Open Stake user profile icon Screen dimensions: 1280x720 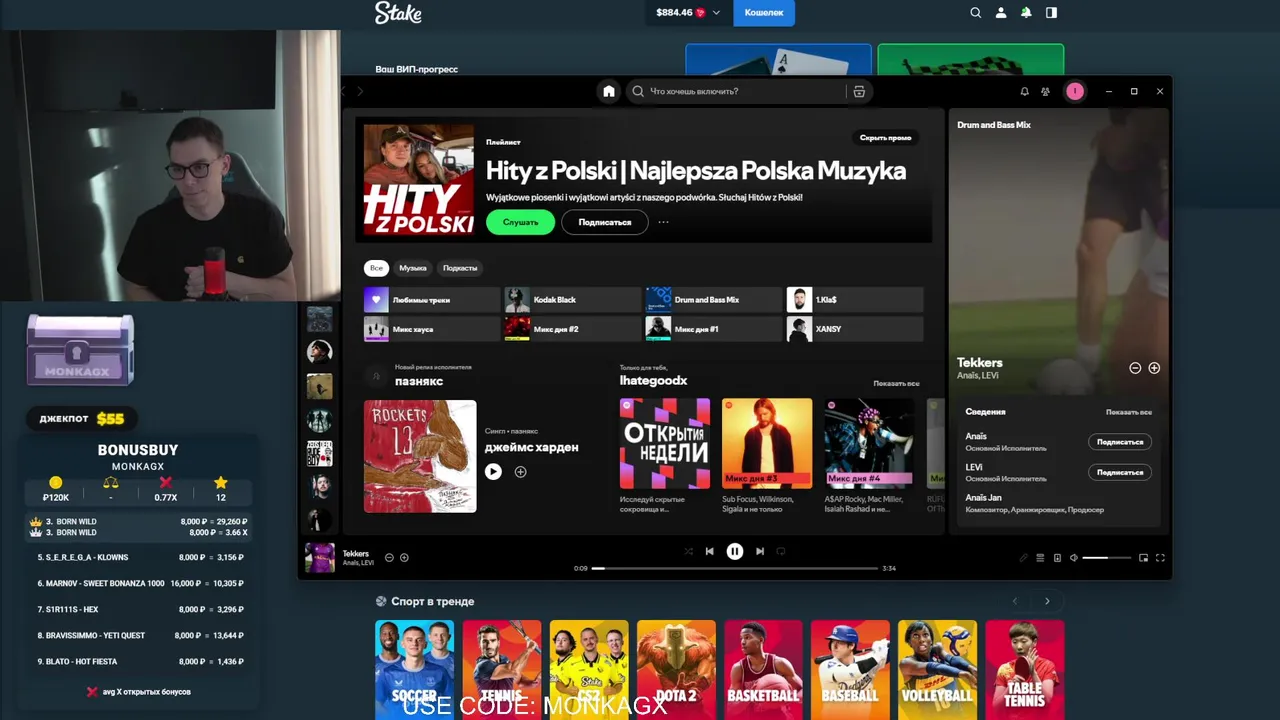tap(1001, 13)
